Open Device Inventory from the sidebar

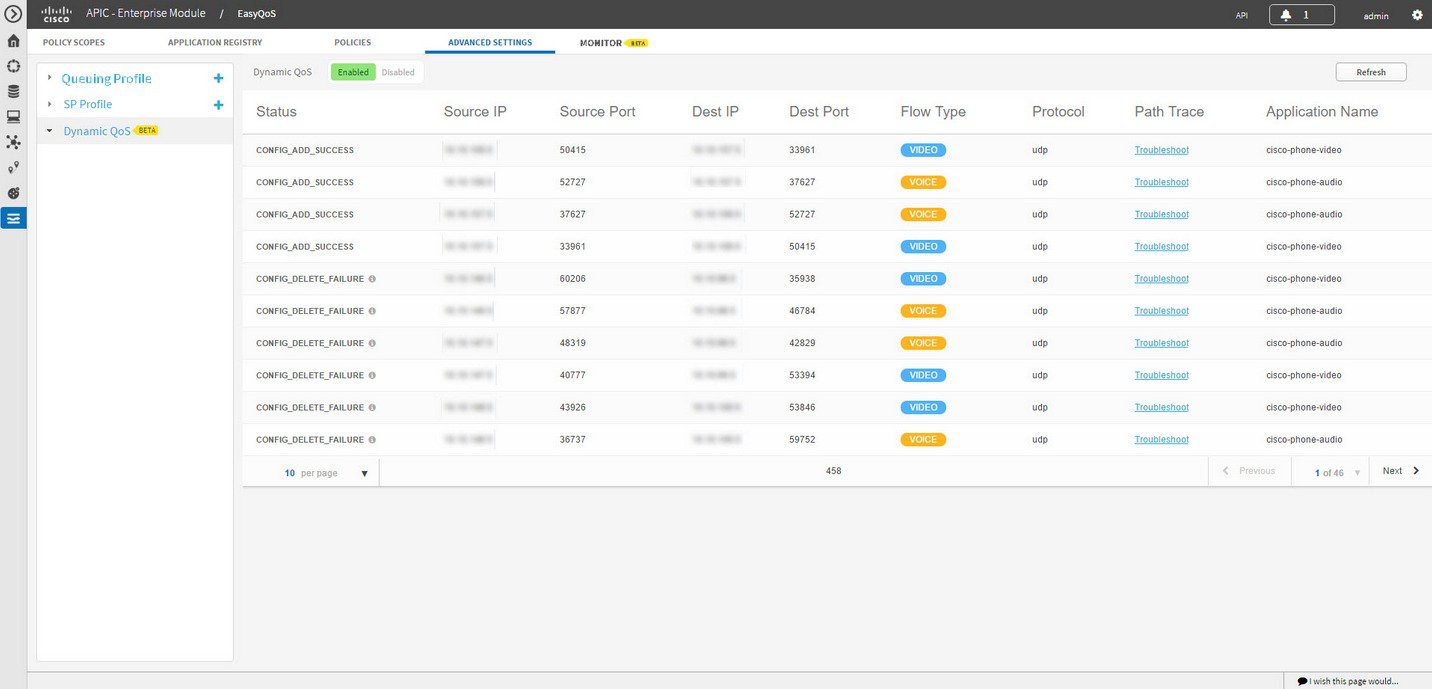tap(13, 91)
